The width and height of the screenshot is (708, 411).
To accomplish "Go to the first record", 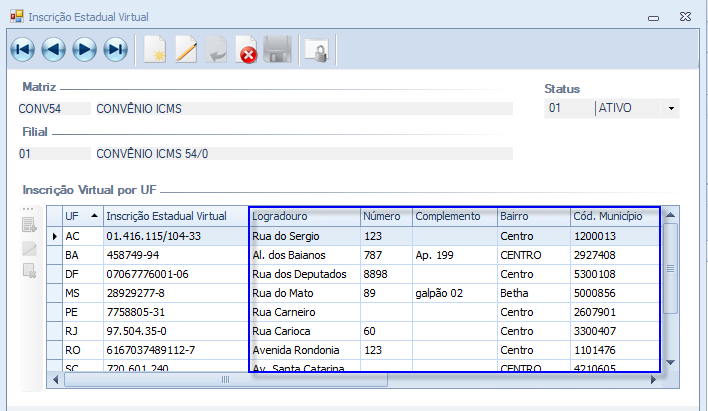I will click(23, 50).
